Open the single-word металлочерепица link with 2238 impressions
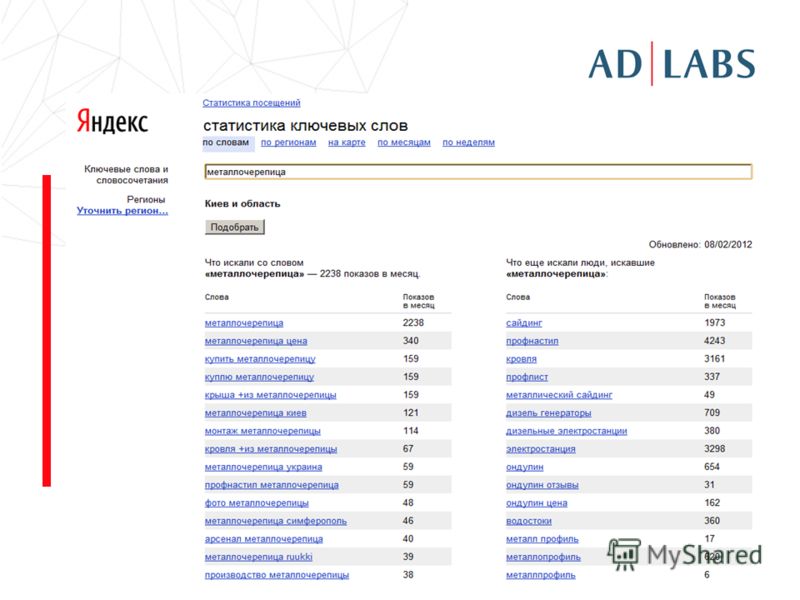The height and width of the screenshot is (600, 800). (x=244, y=323)
